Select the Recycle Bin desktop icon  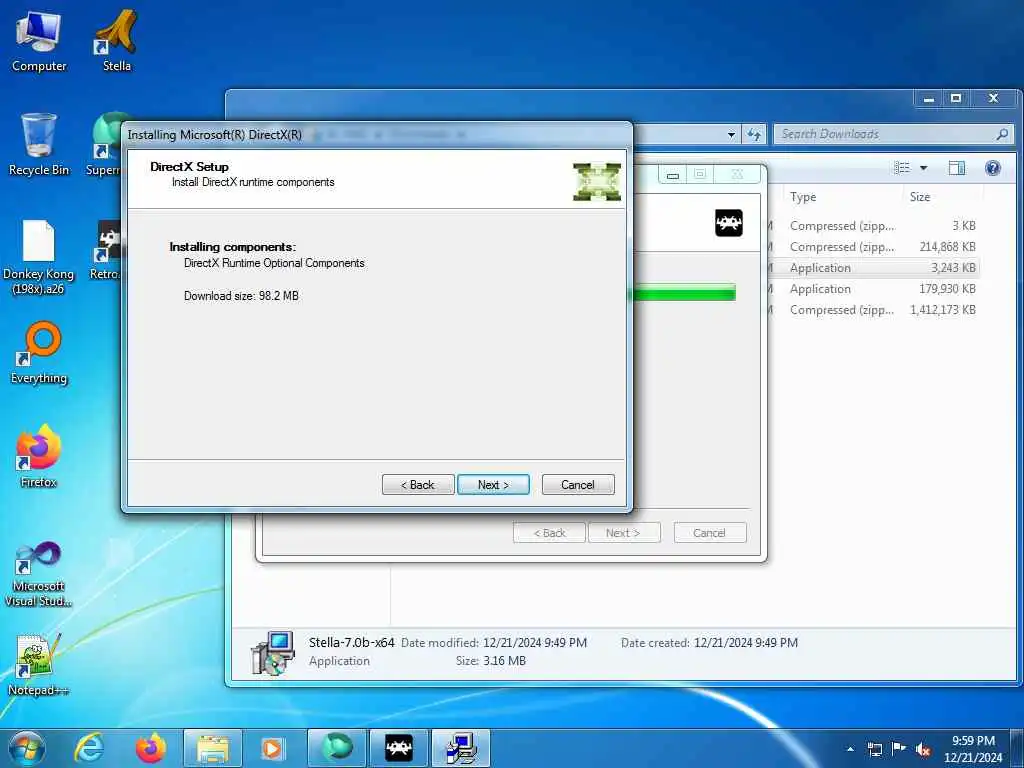39,145
